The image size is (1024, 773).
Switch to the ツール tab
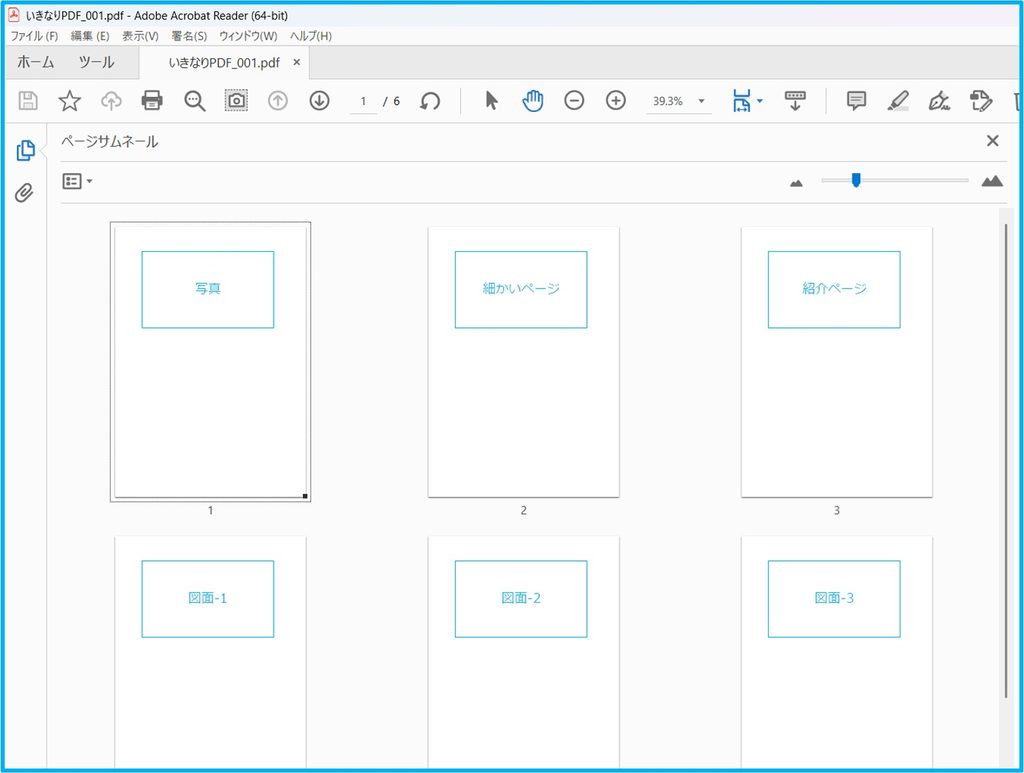[96, 62]
